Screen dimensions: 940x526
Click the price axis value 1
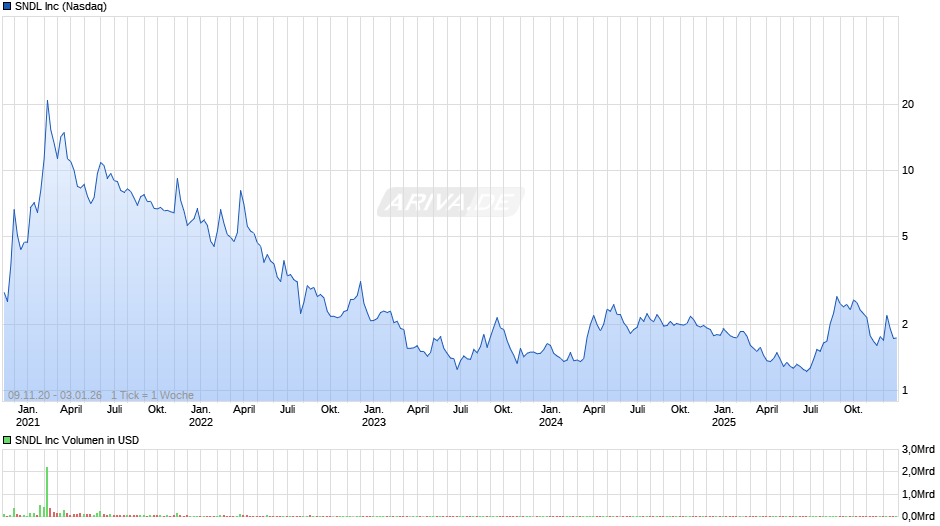905,390
